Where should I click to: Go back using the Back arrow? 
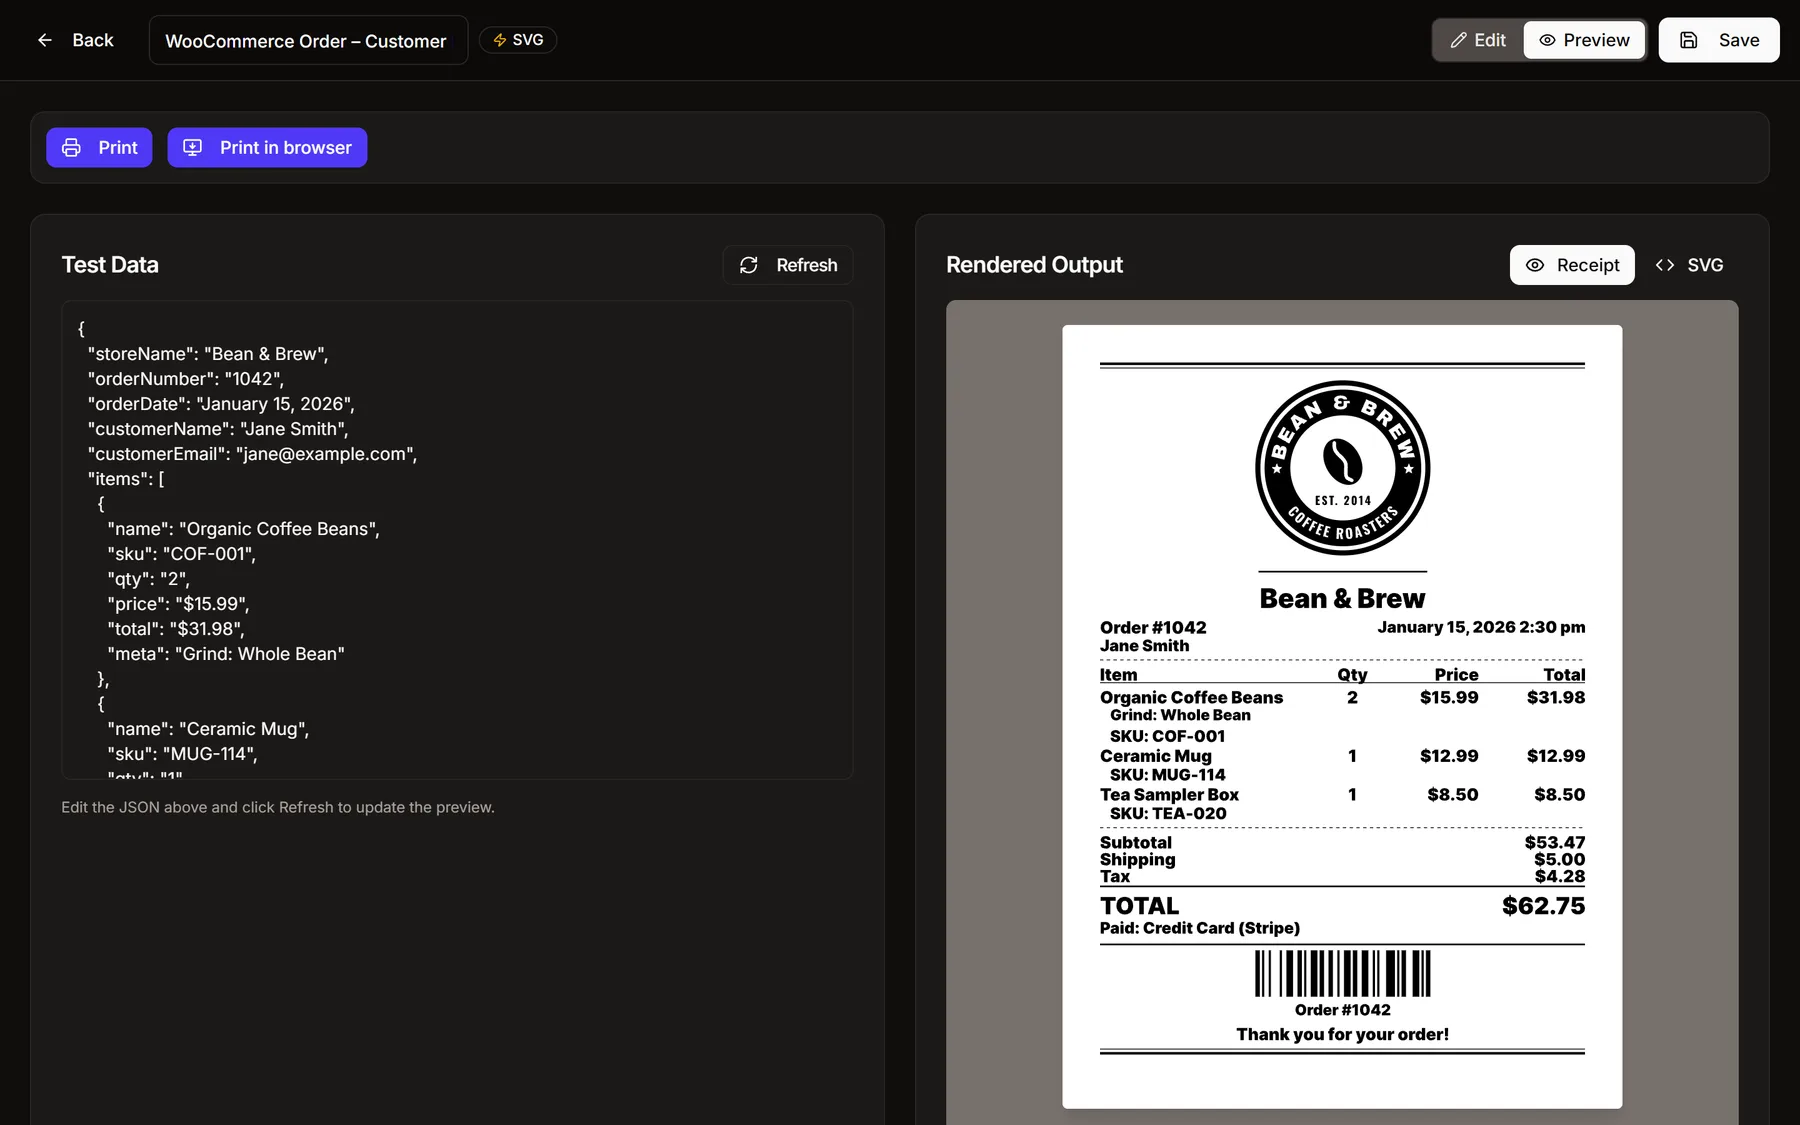(x=45, y=40)
